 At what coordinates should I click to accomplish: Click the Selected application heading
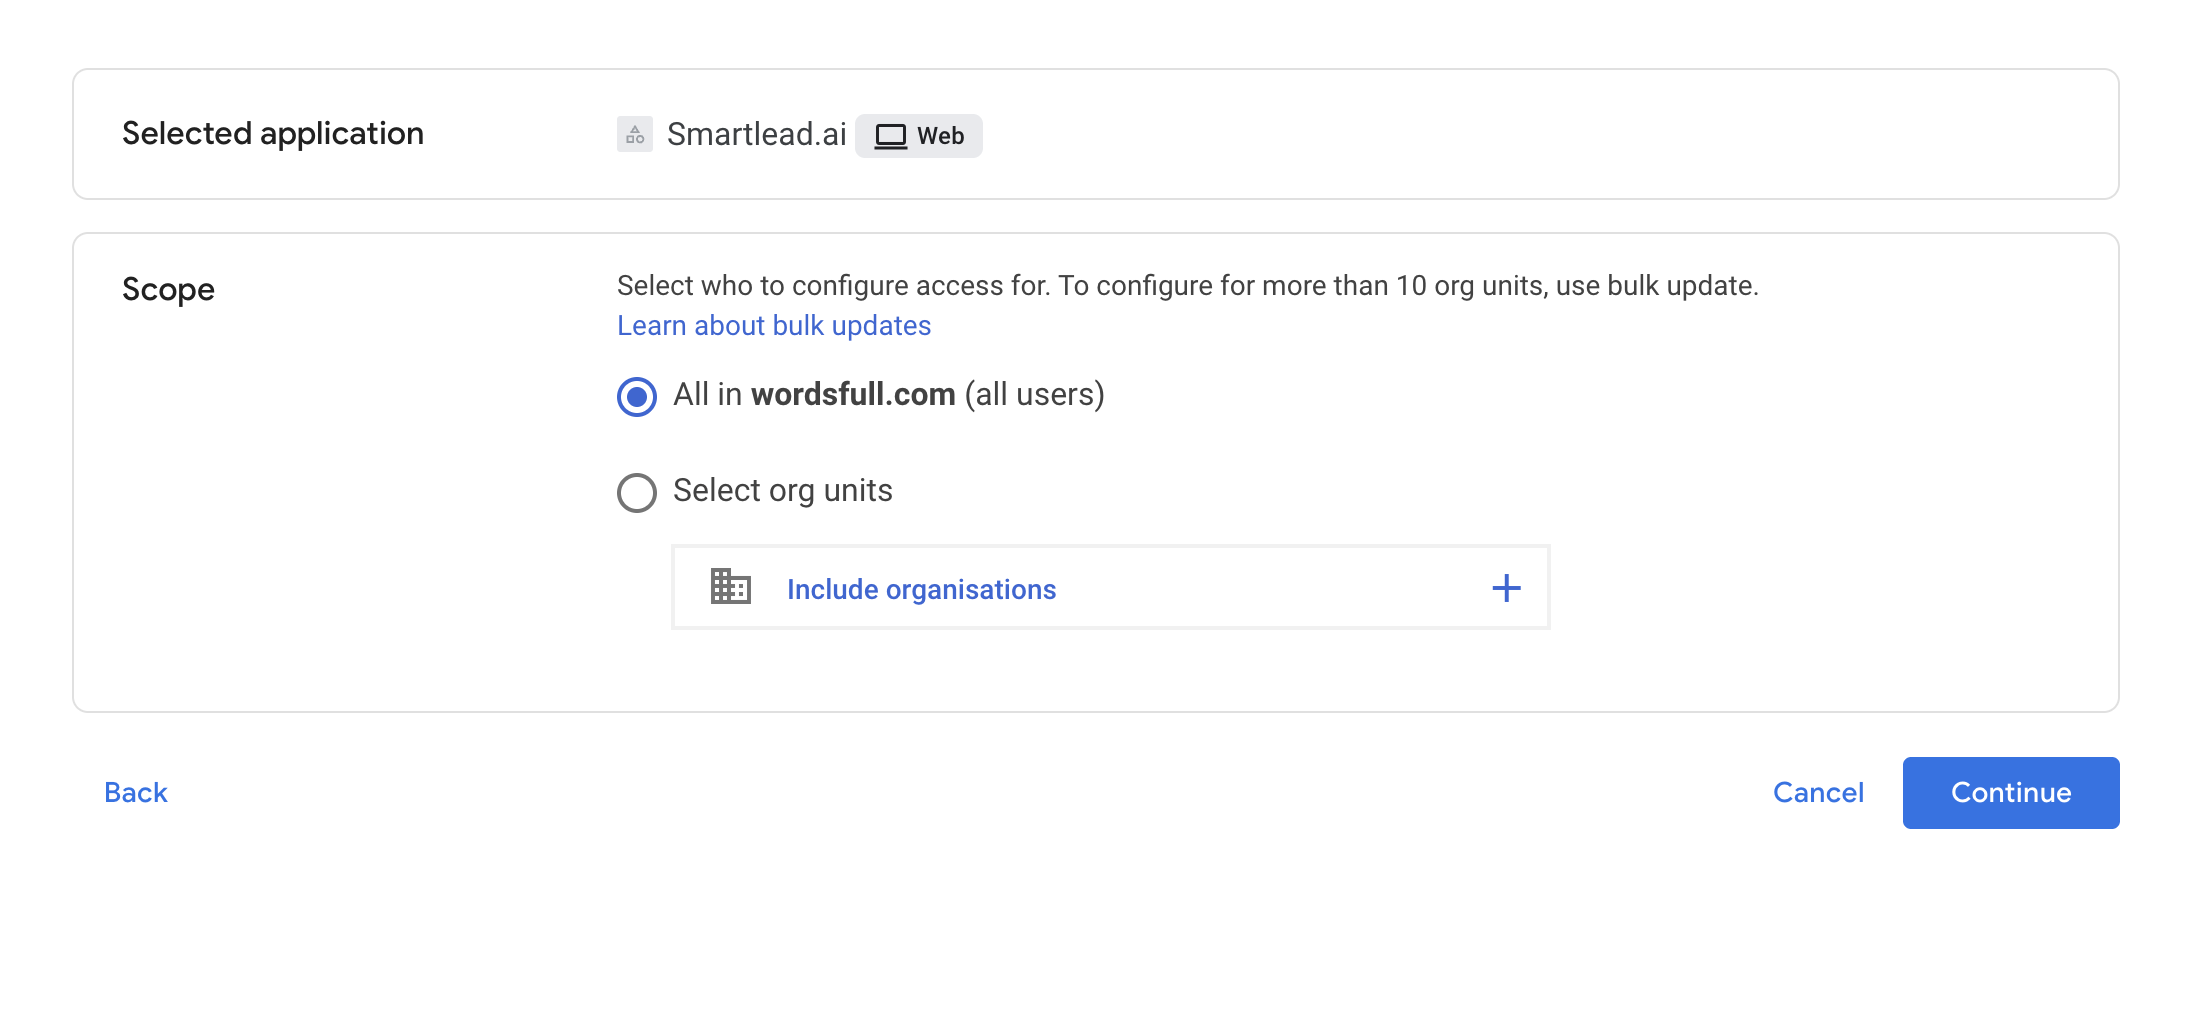tap(272, 133)
